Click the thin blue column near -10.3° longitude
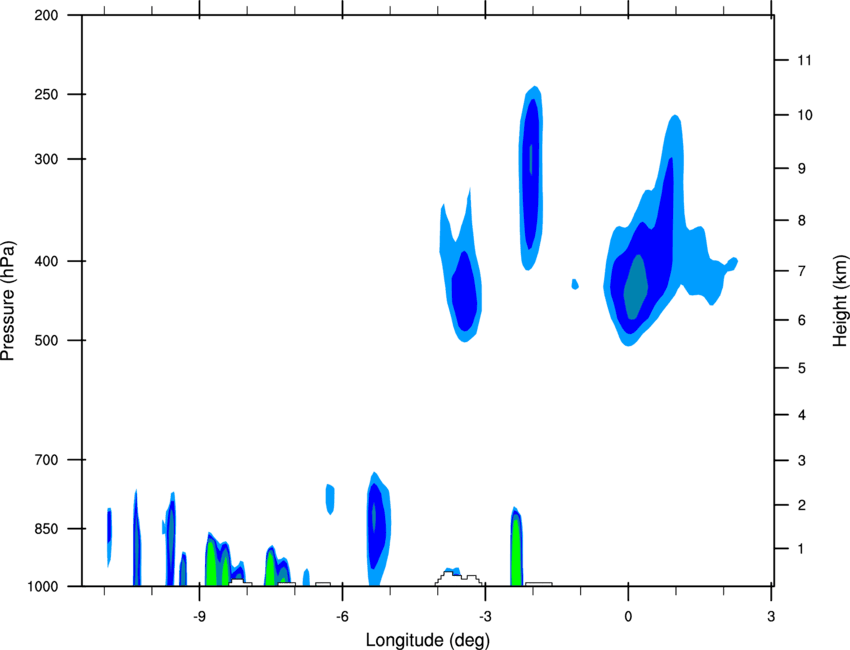The width and height of the screenshot is (850, 650). pyautogui.click(x=137, y=539)
